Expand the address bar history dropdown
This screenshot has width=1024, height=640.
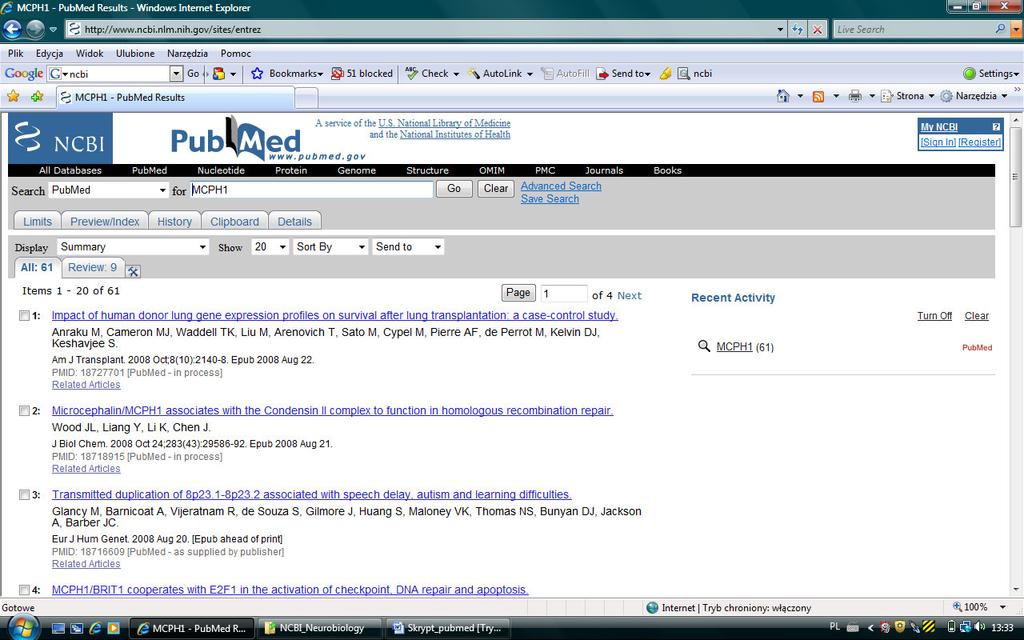[x=780, y=29]
